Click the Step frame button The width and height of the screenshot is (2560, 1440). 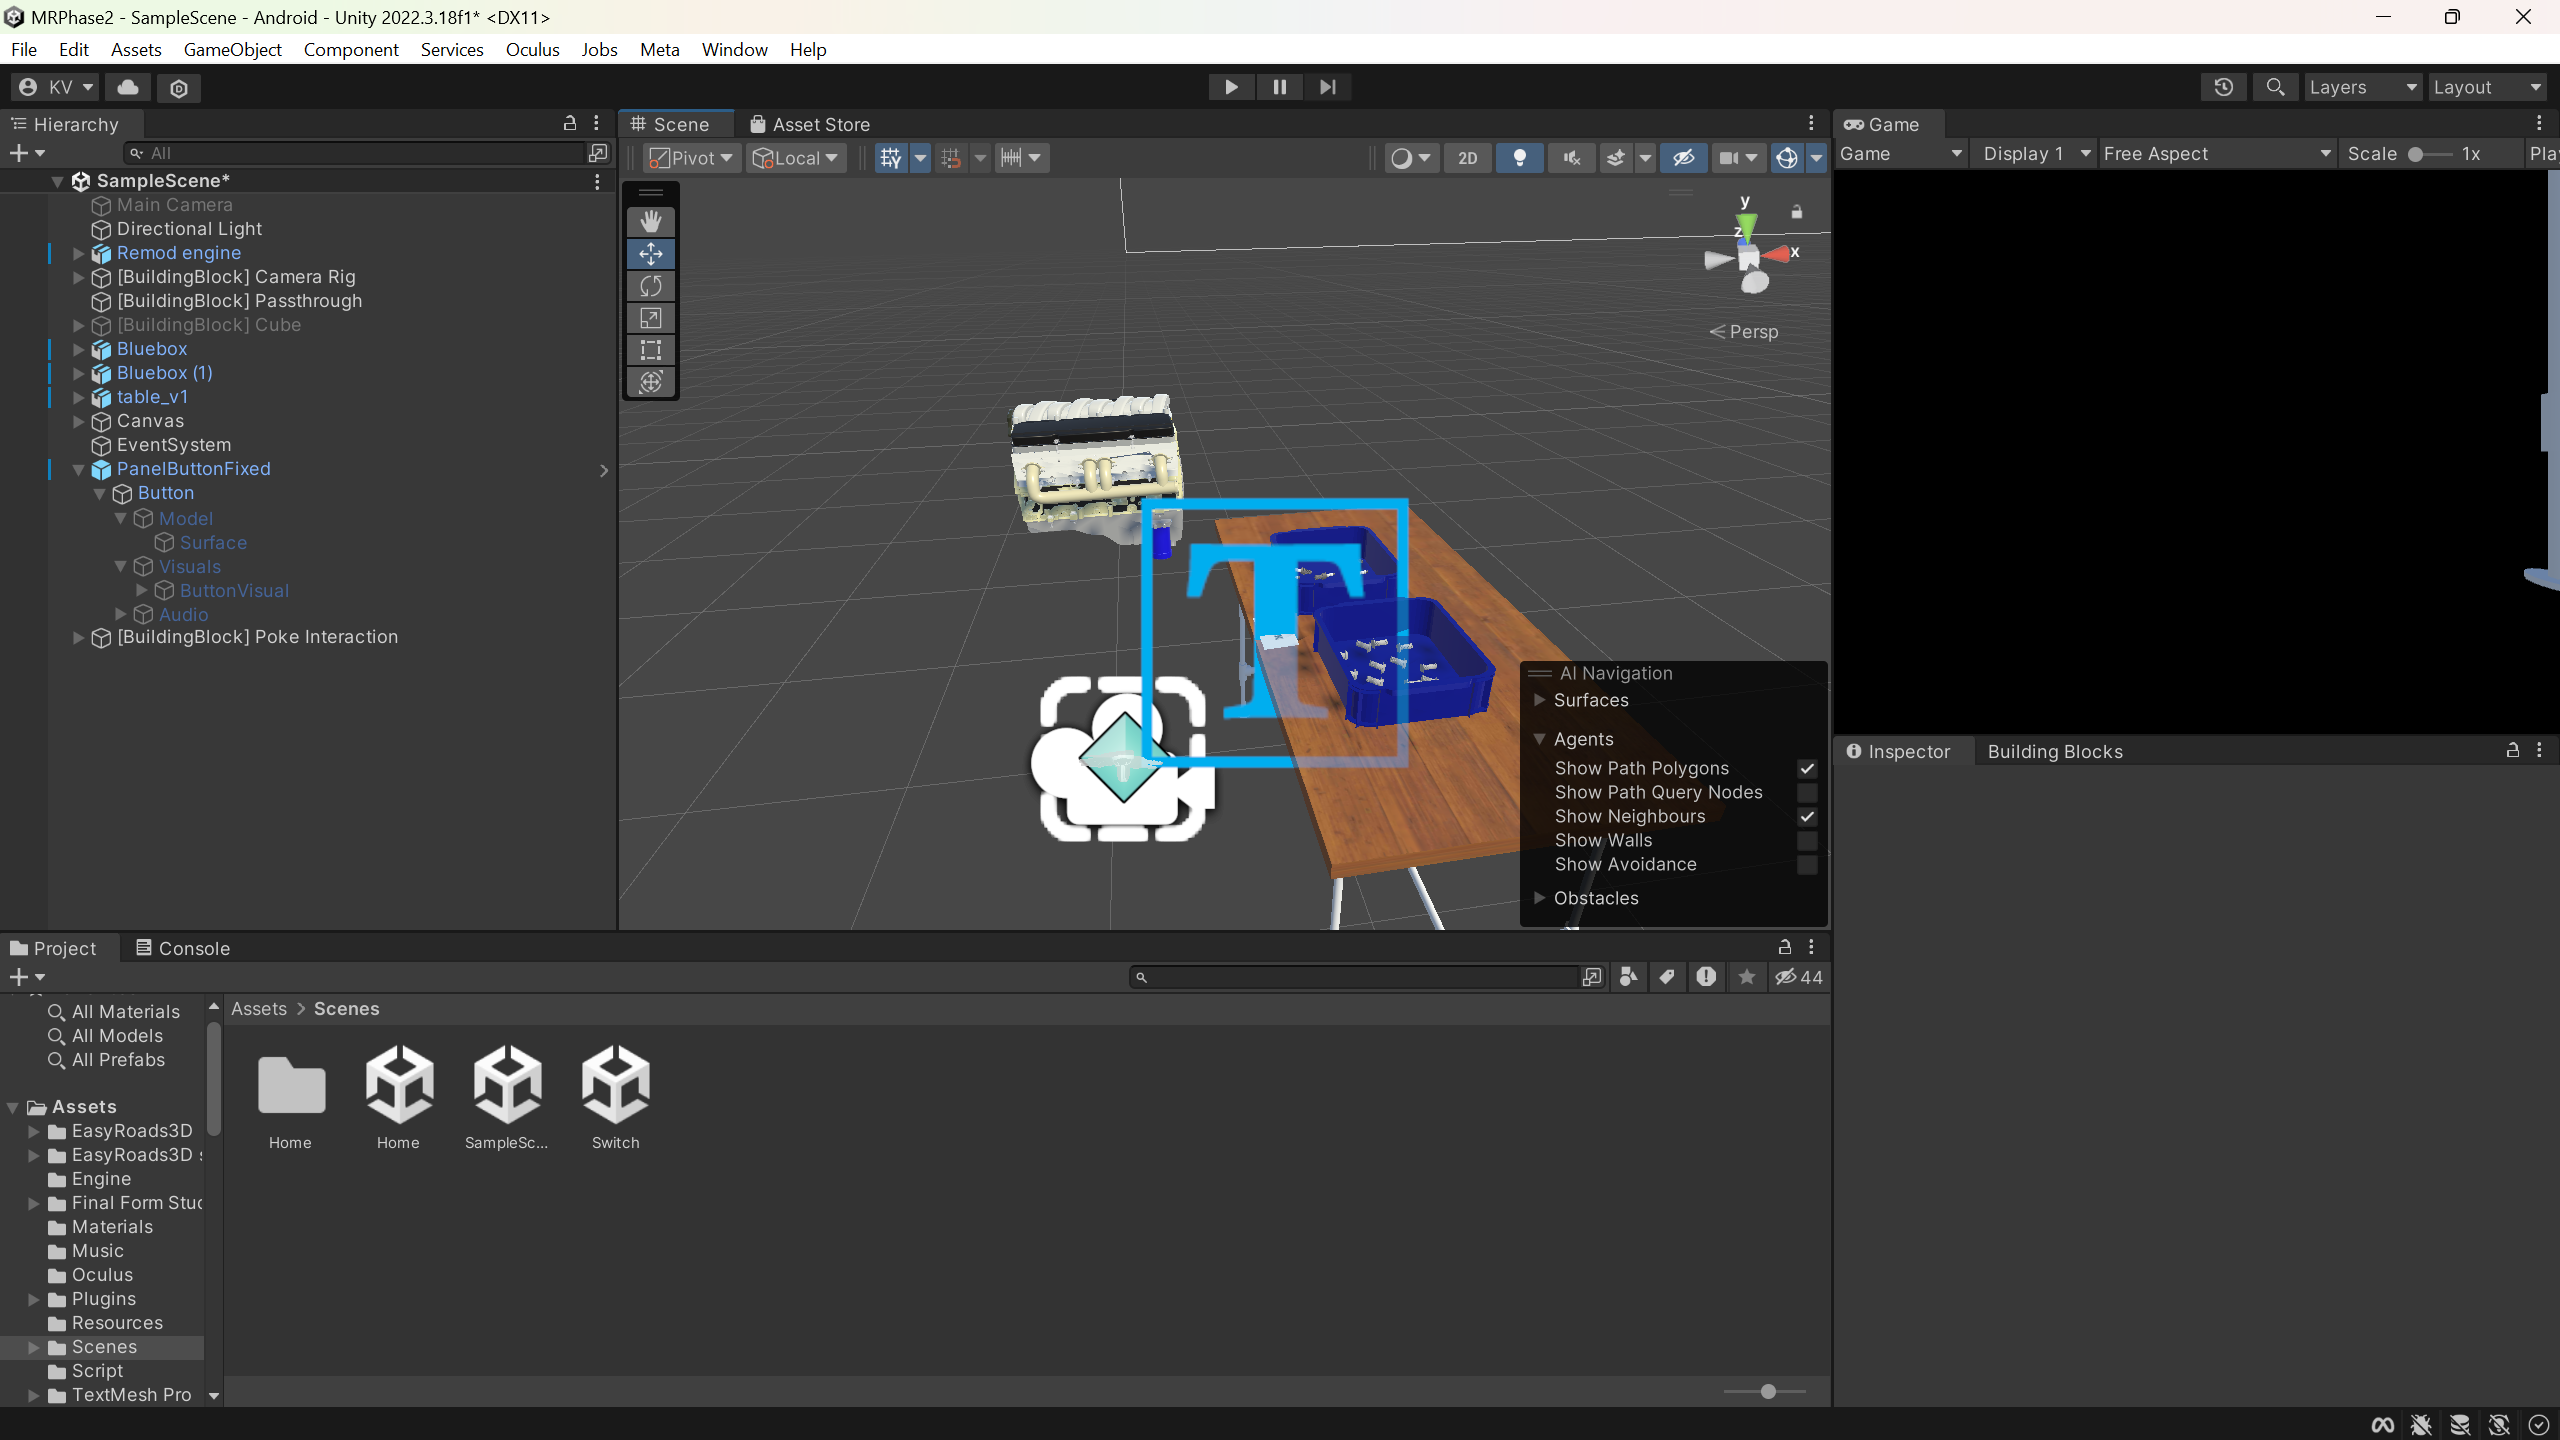tap(1327, 87)
